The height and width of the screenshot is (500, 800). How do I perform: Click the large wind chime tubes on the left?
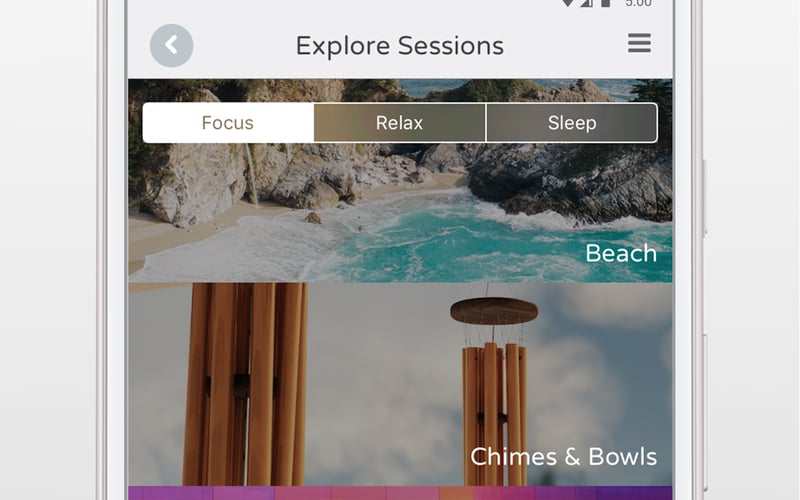[245, 384]
